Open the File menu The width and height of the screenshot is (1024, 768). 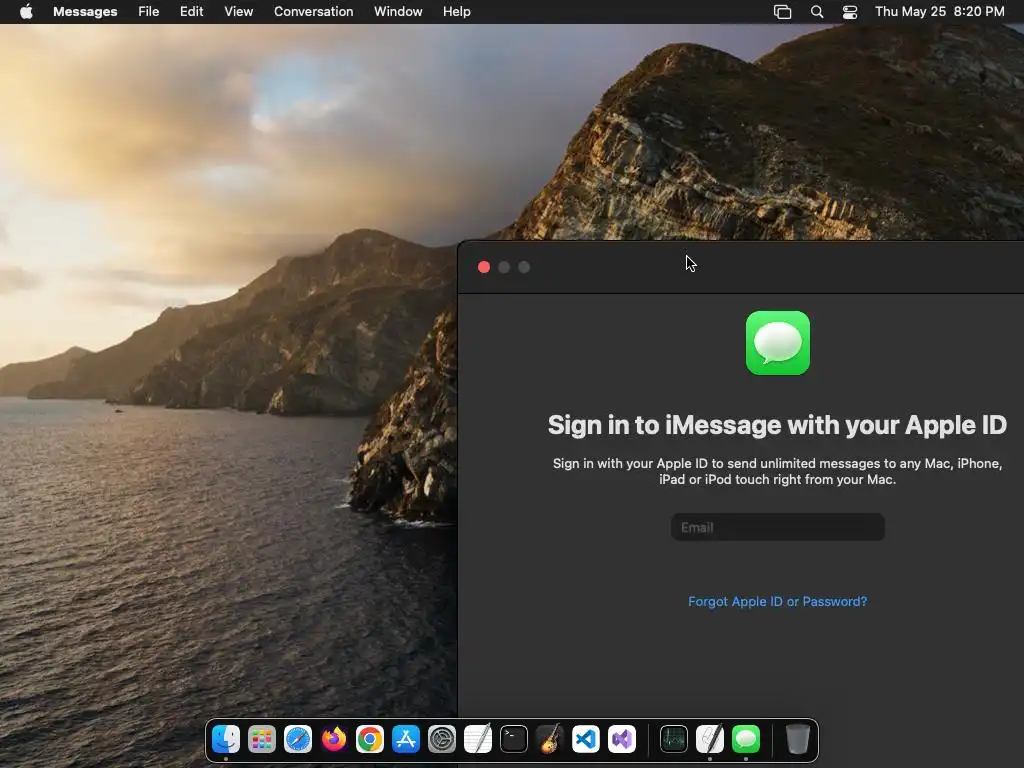[x=149, y=12]
